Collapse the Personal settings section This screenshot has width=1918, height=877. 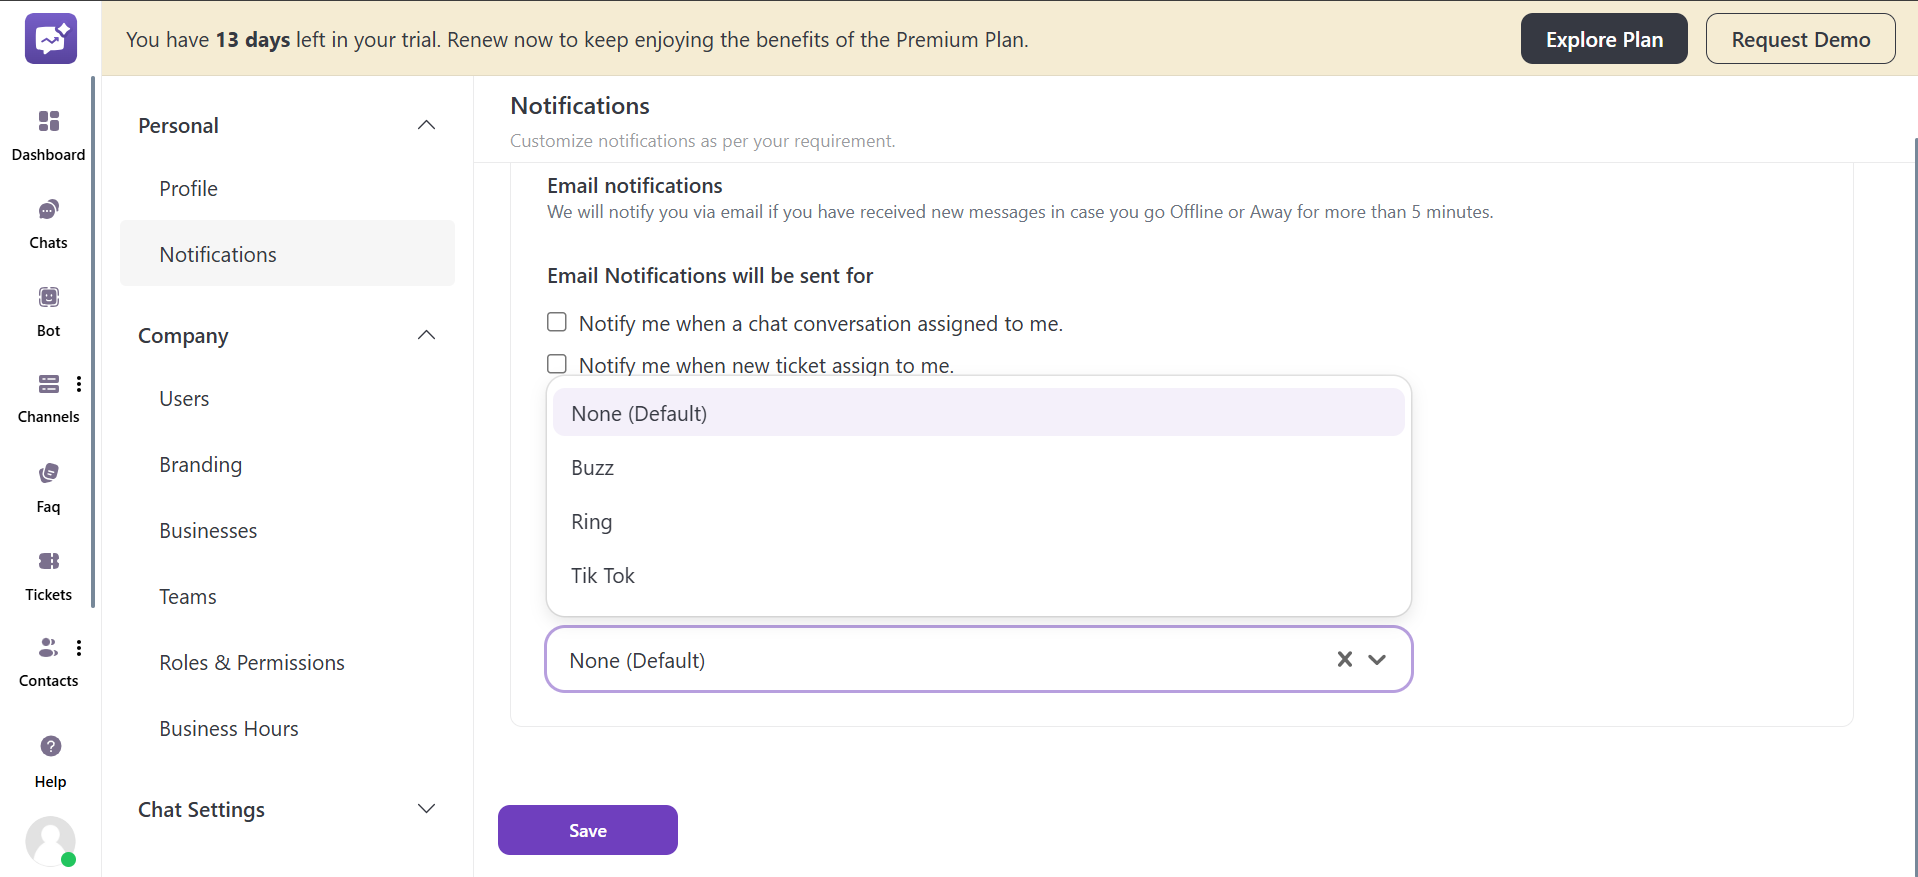pyautogui.click(x=426, y=125)
